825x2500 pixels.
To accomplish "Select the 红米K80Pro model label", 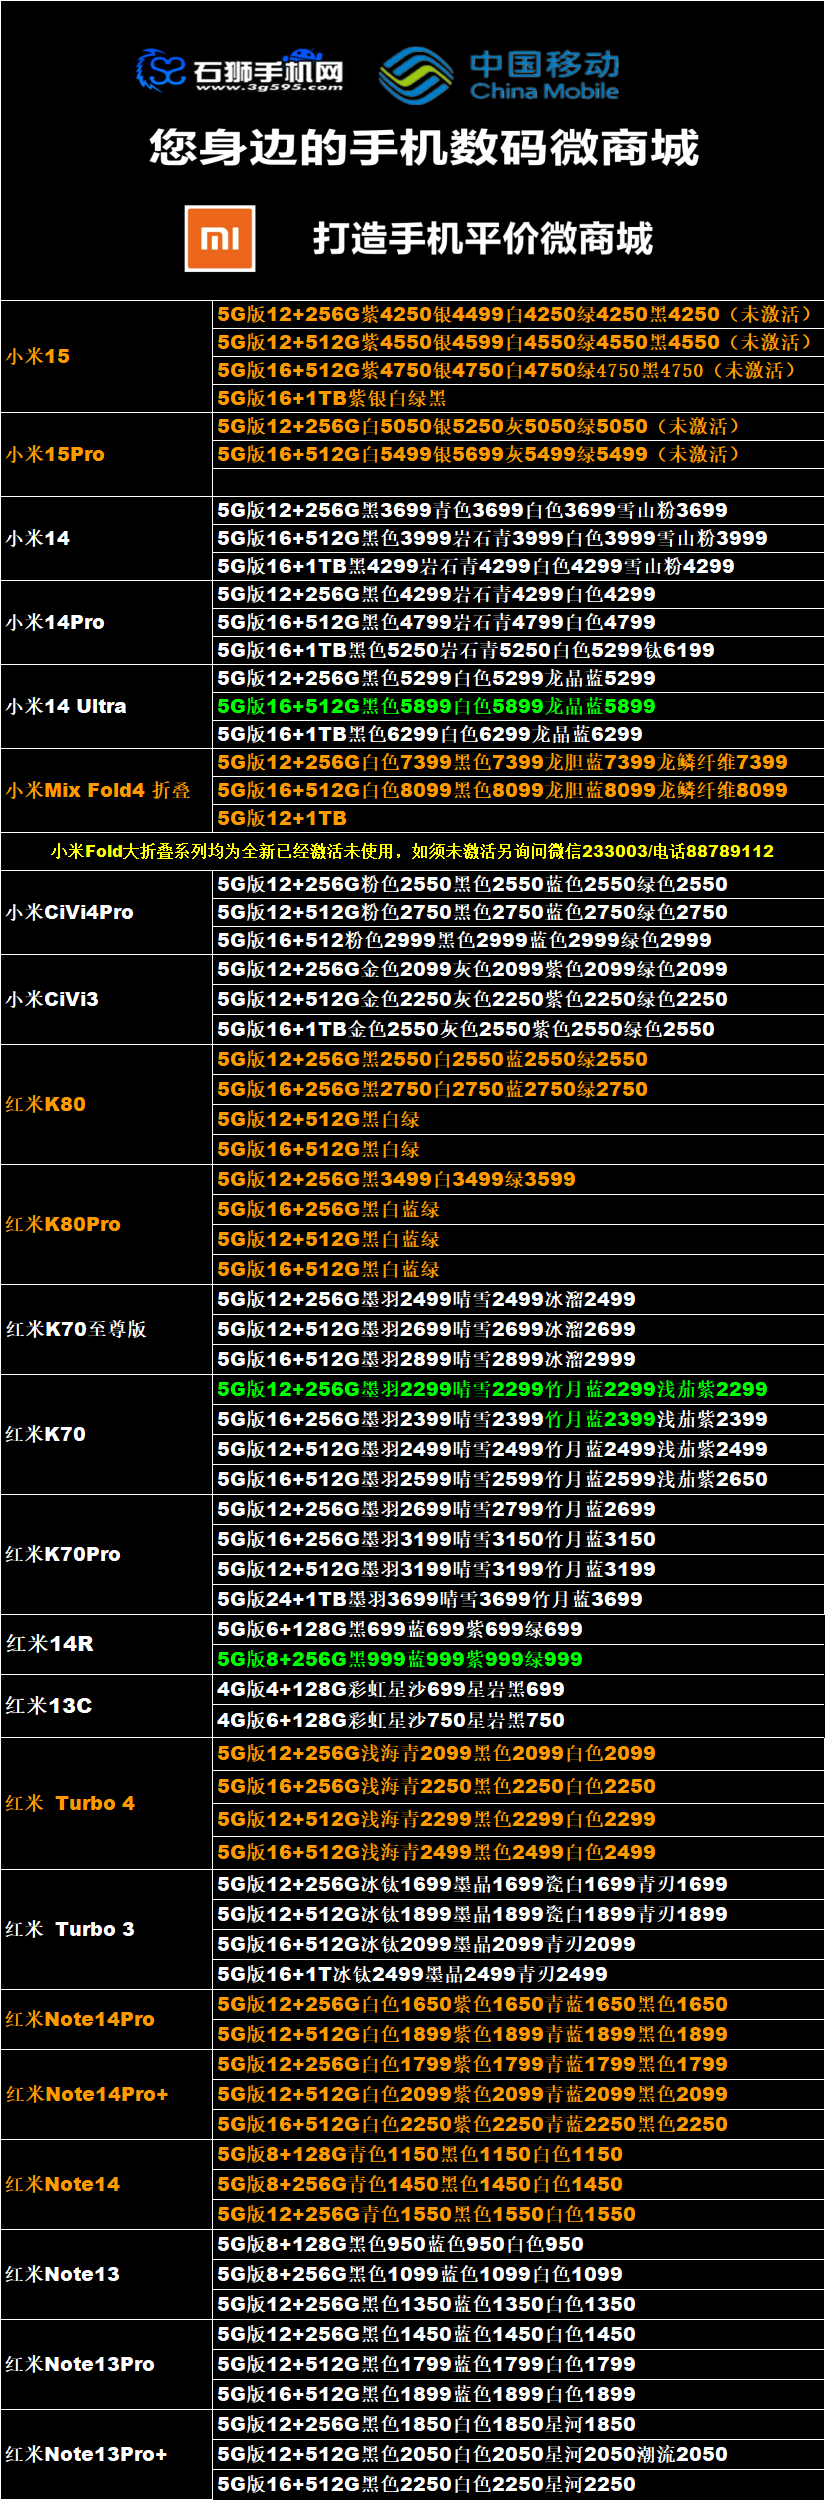I will pos(63,1224).
